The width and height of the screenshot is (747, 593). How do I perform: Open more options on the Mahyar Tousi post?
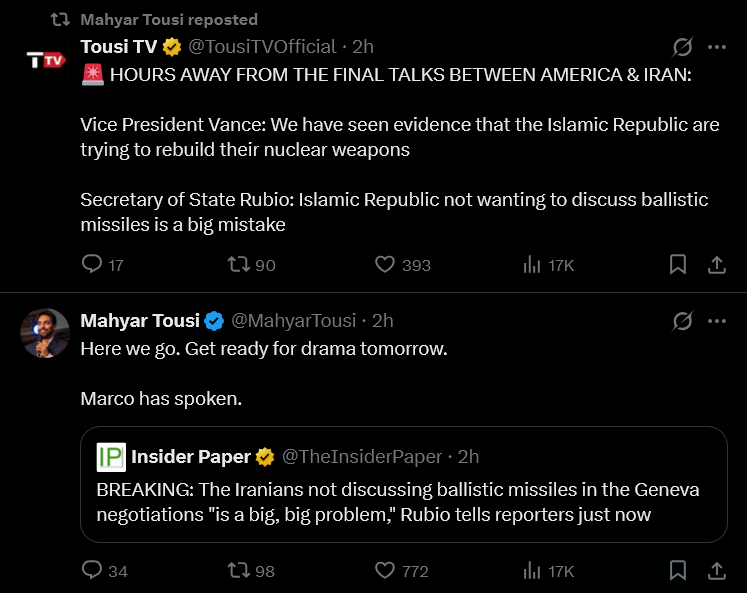point(716,321)
